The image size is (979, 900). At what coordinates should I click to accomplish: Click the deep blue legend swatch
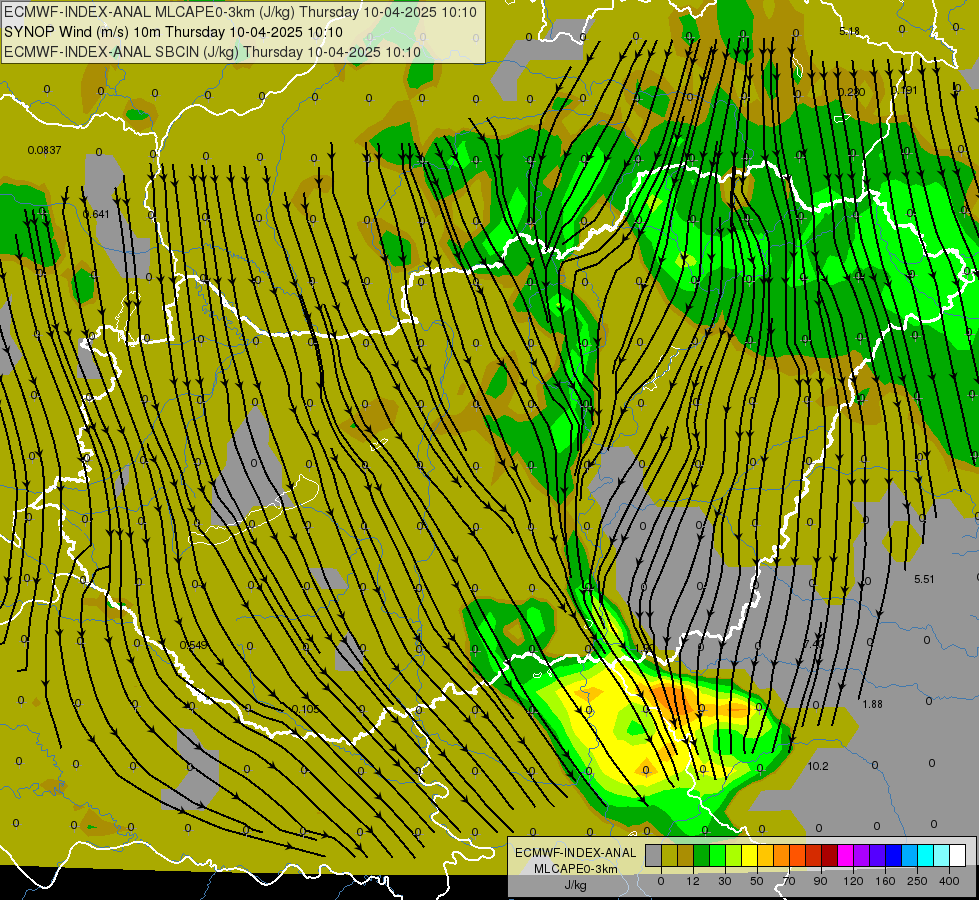pos(894,855)
